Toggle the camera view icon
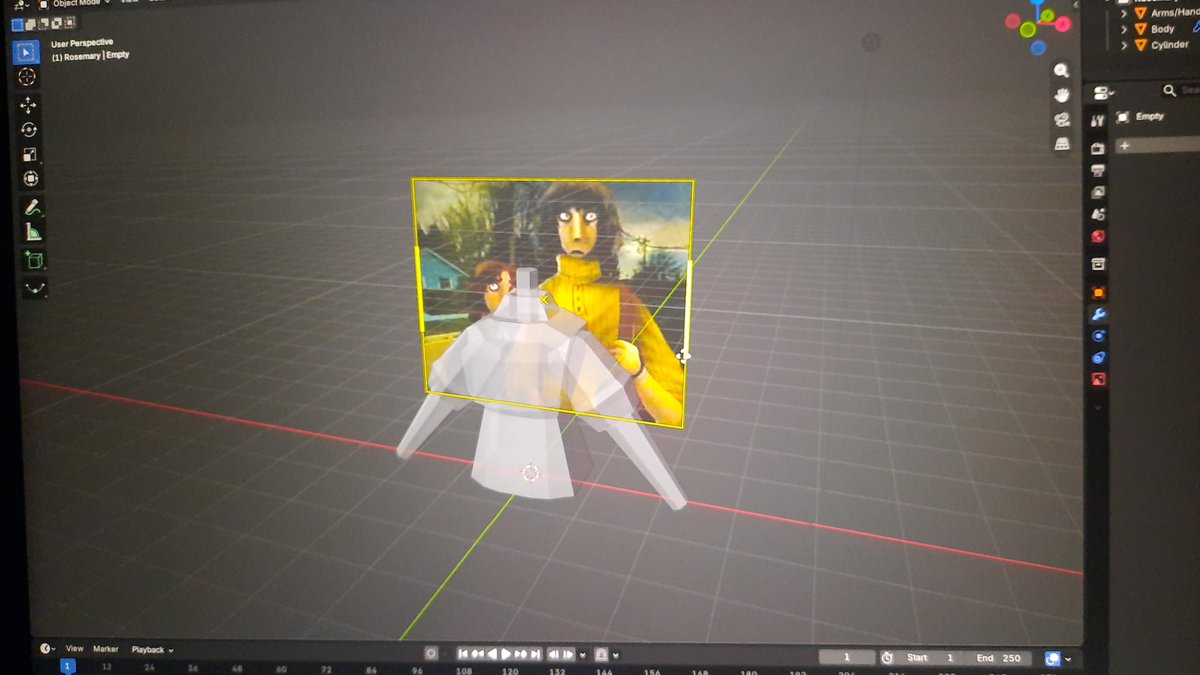 coord(1062,119)
